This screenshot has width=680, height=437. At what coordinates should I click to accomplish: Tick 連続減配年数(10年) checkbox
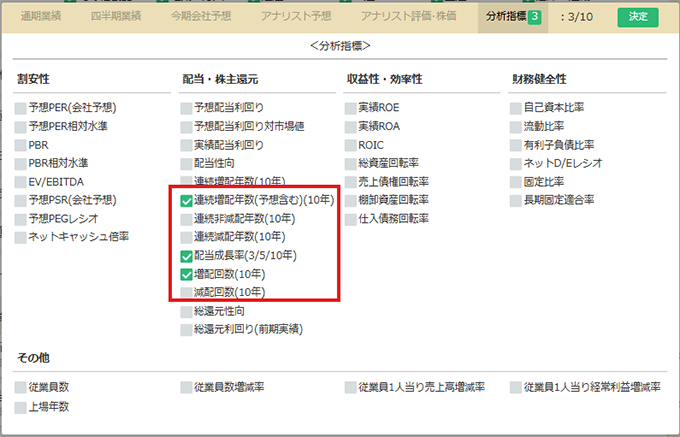(x=186, y=238)
